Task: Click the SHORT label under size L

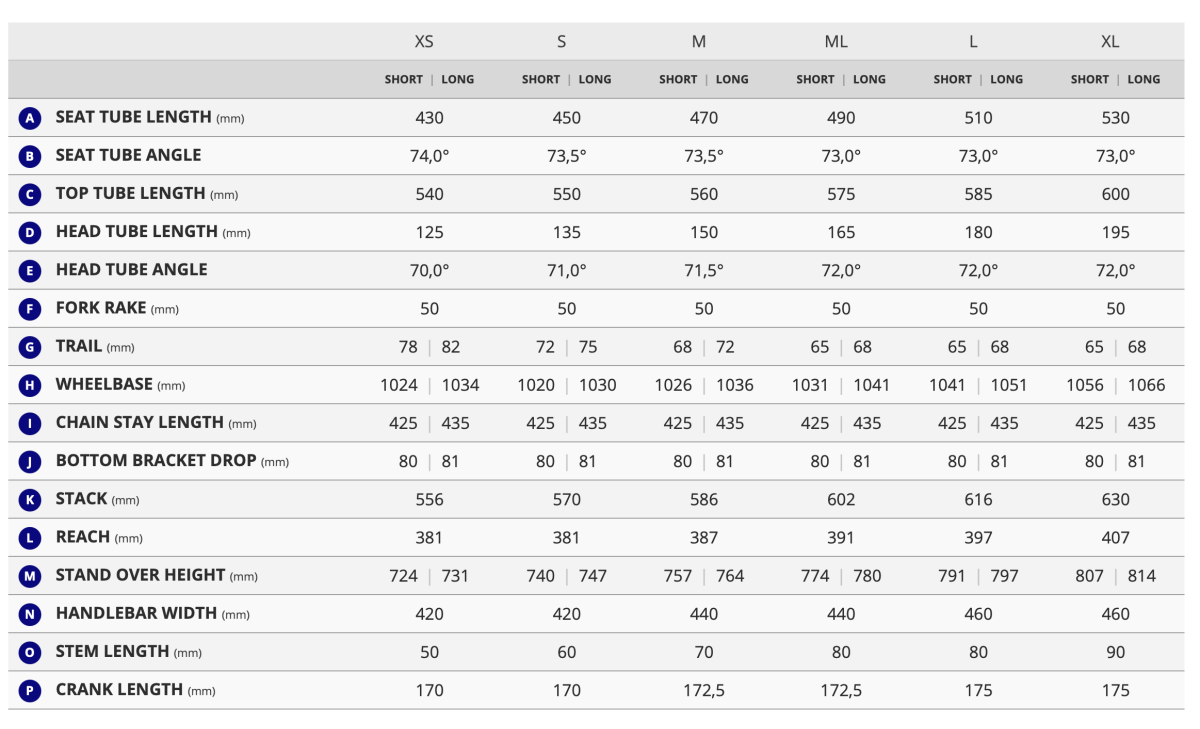Action: coord(953,79)
